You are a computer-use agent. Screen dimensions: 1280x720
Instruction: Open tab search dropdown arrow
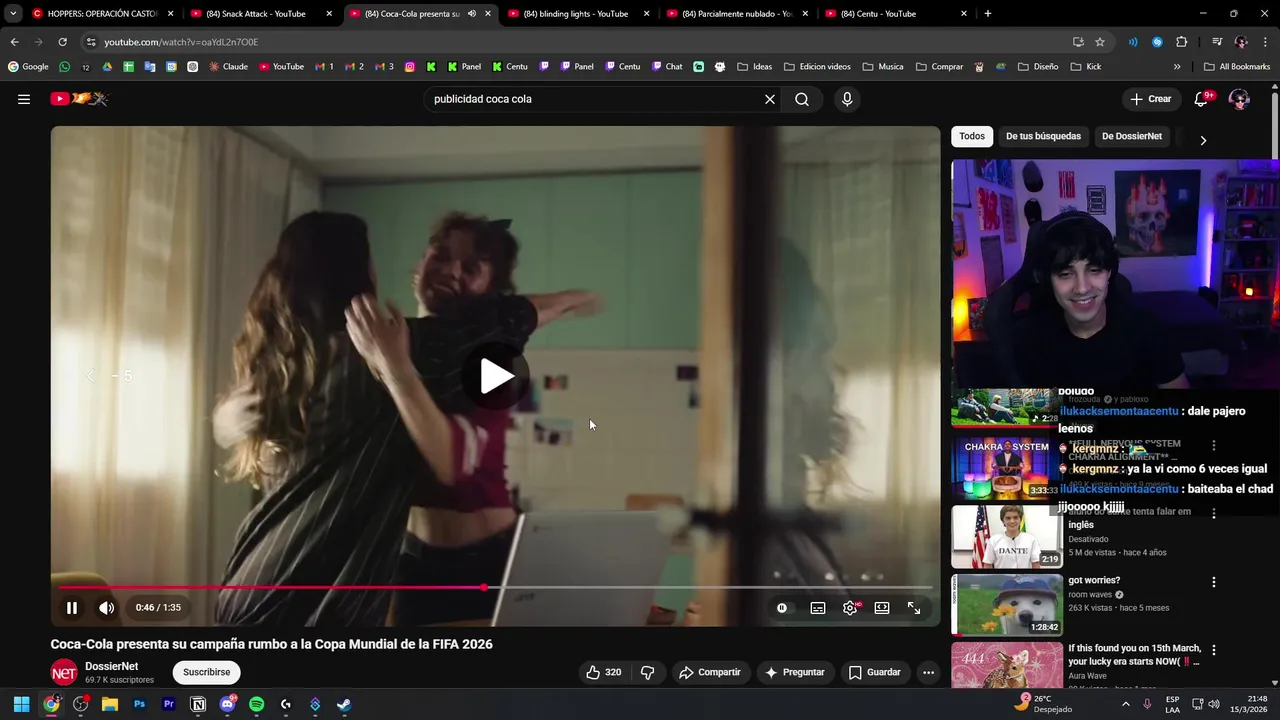pyautogui.click(x=13, y=14)
